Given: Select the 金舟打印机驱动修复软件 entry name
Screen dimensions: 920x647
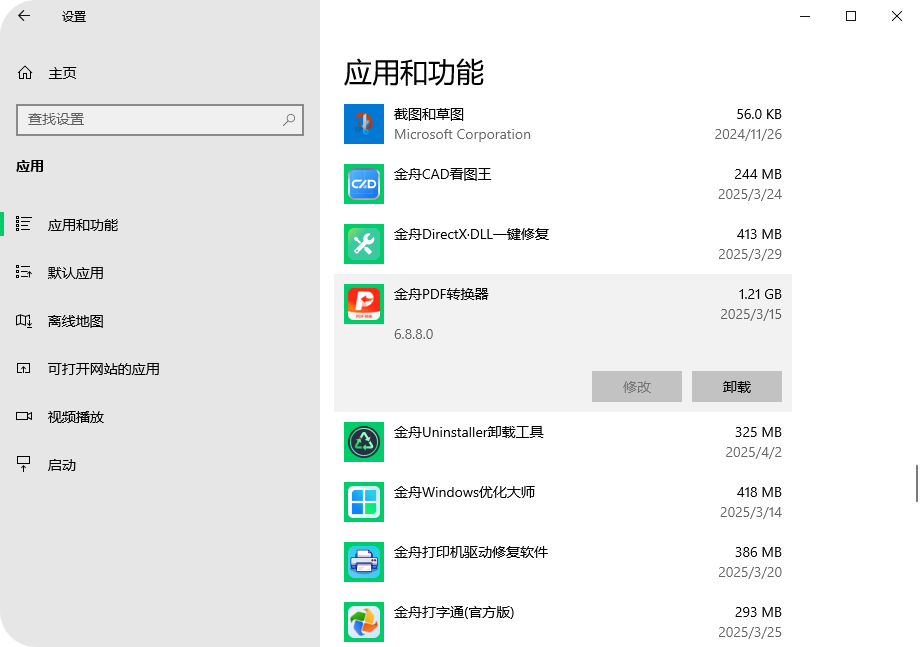Looking at the screenshot, I should point(471,552).
